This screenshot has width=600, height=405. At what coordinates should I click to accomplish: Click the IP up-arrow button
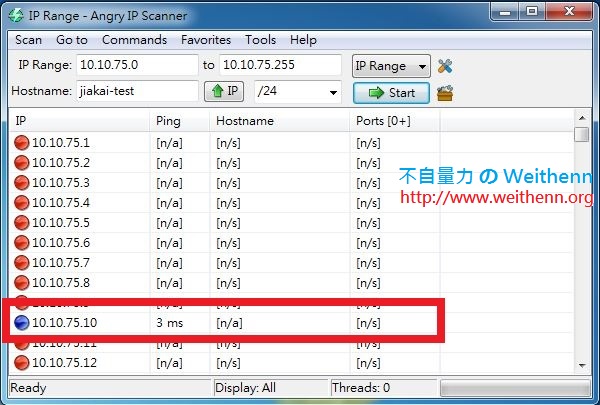[224, 91]
